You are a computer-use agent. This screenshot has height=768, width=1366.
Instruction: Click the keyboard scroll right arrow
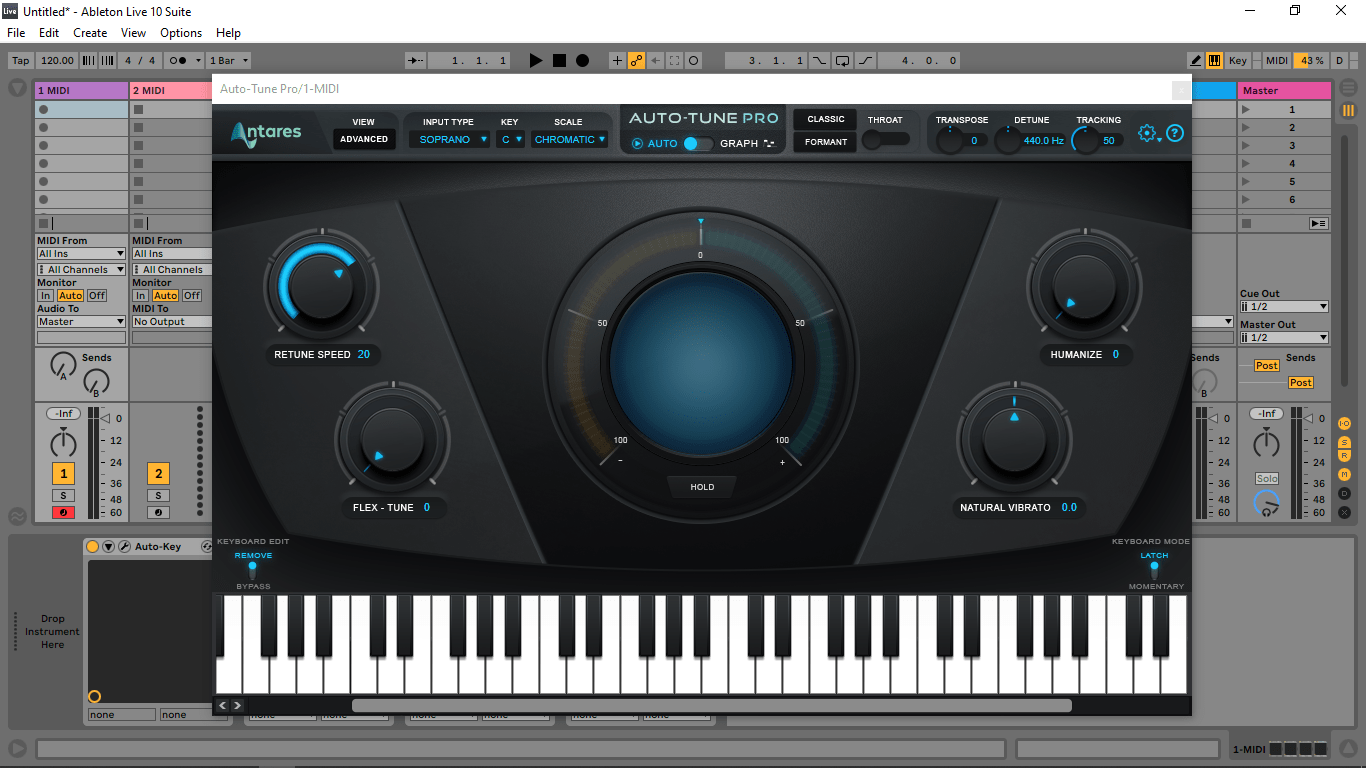[237, 706]
